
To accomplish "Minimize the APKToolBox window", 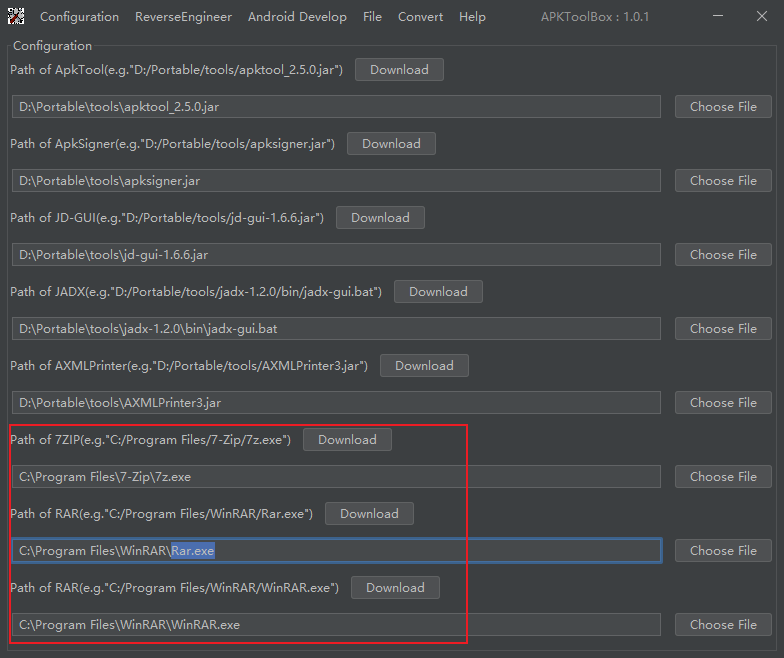I will (718, 16).
